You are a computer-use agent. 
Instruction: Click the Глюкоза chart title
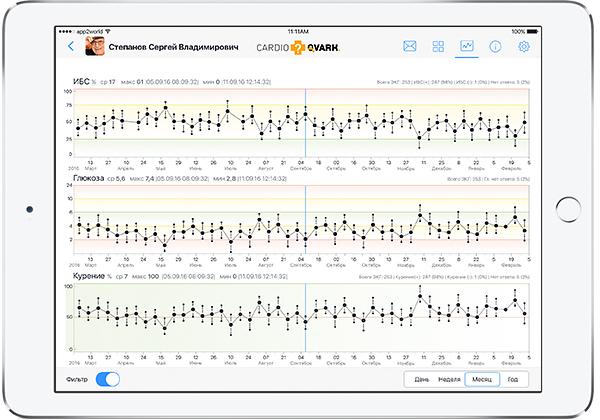88,178
